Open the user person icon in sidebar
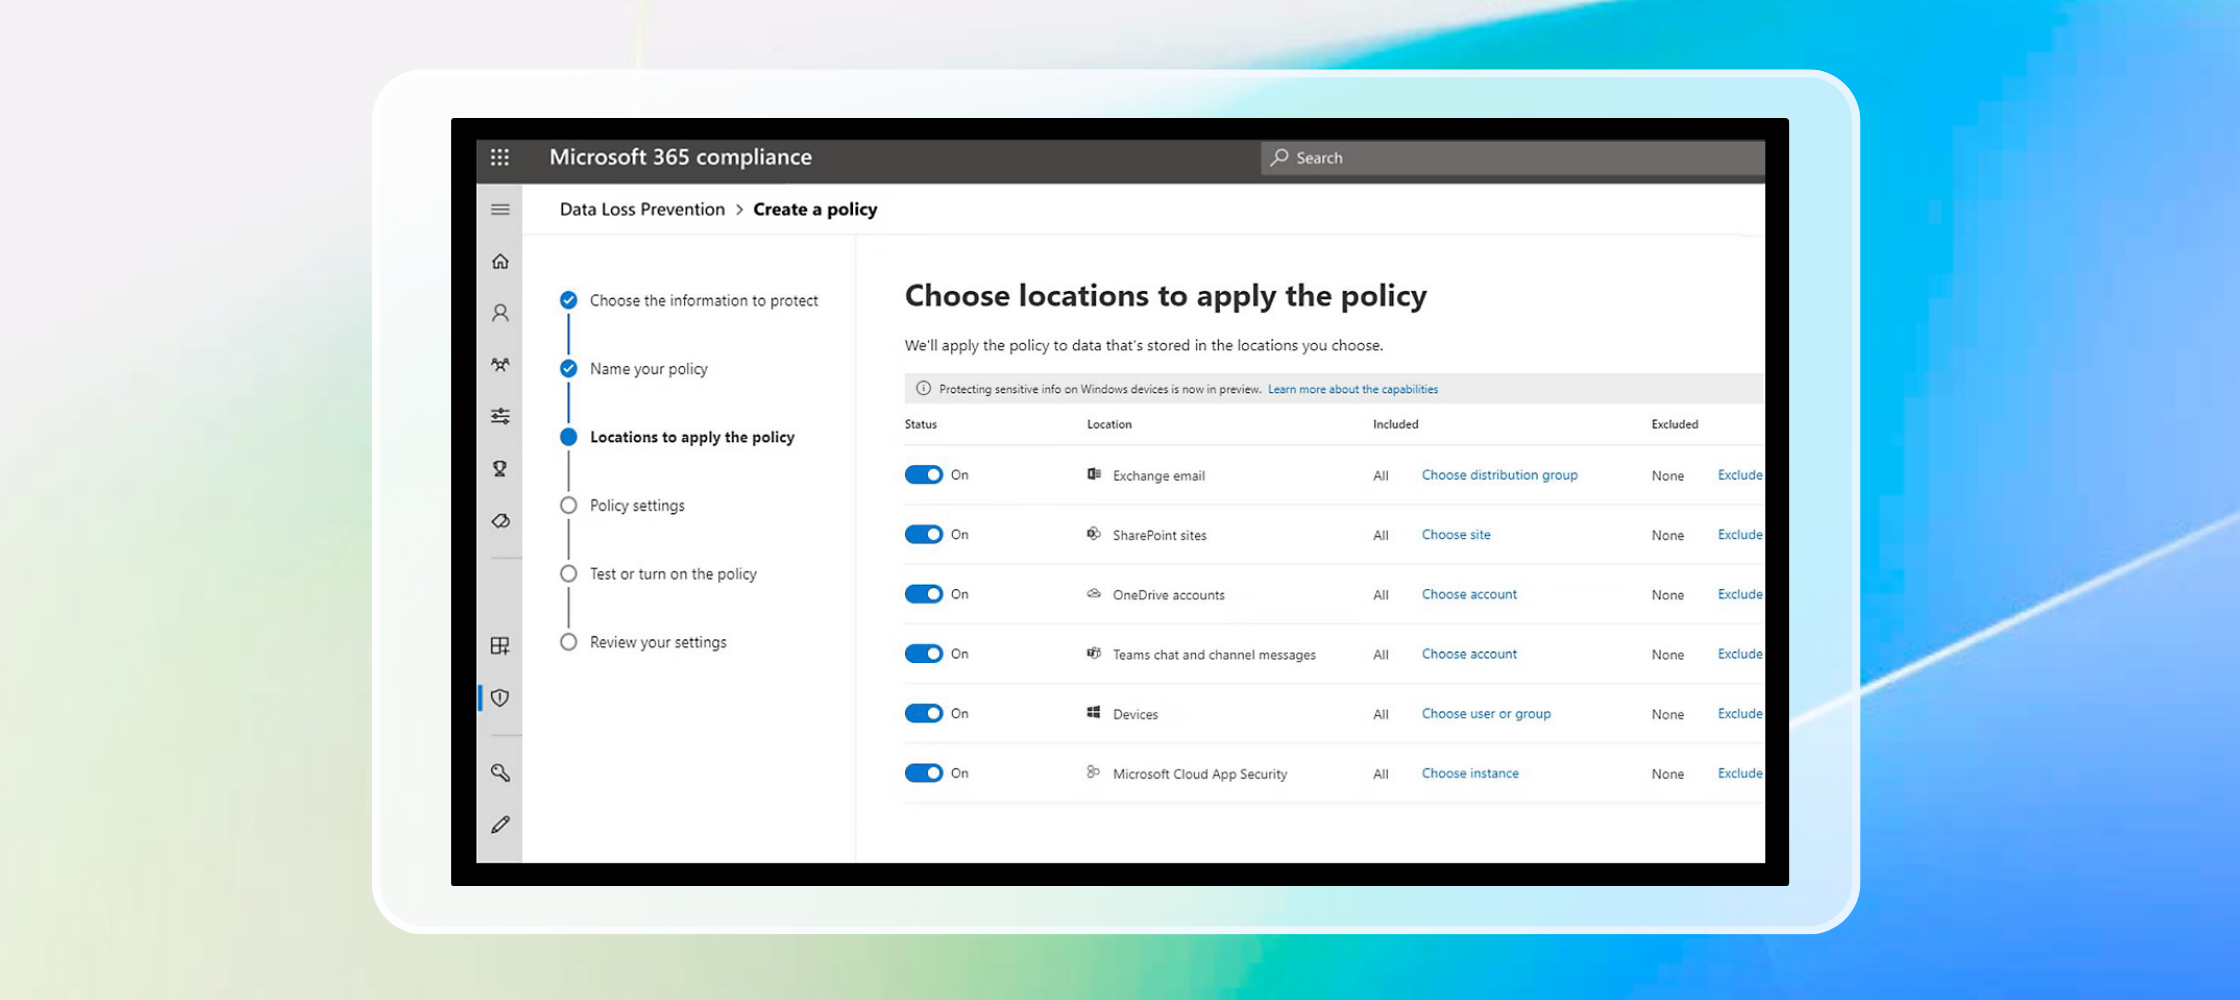Screen dimensions: 2240x1000 point(500,313)
